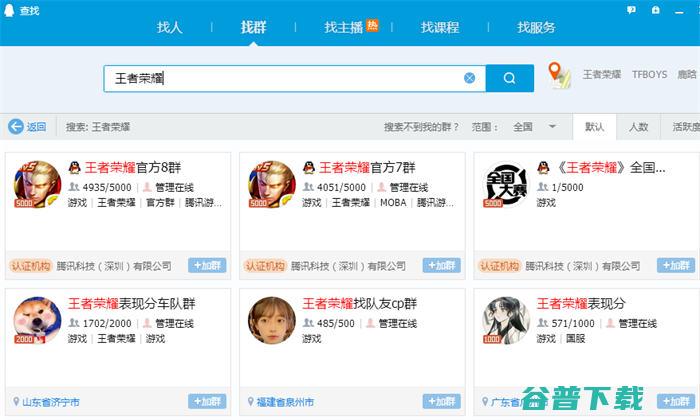The width and height of the screenshot is (700, 420).
Task: Open avatar of 王者荣耀官方8群
Action: tap(38, 184)
